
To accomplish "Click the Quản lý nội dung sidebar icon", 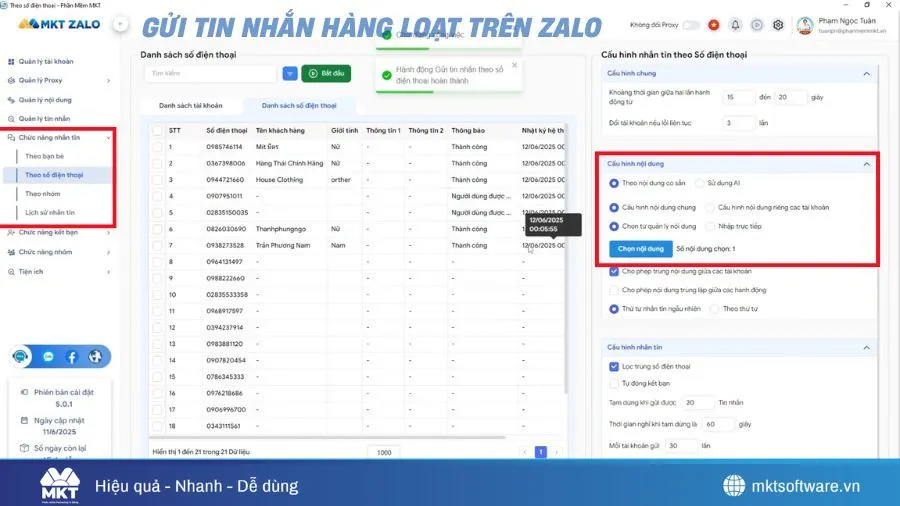I will [11, 100].
